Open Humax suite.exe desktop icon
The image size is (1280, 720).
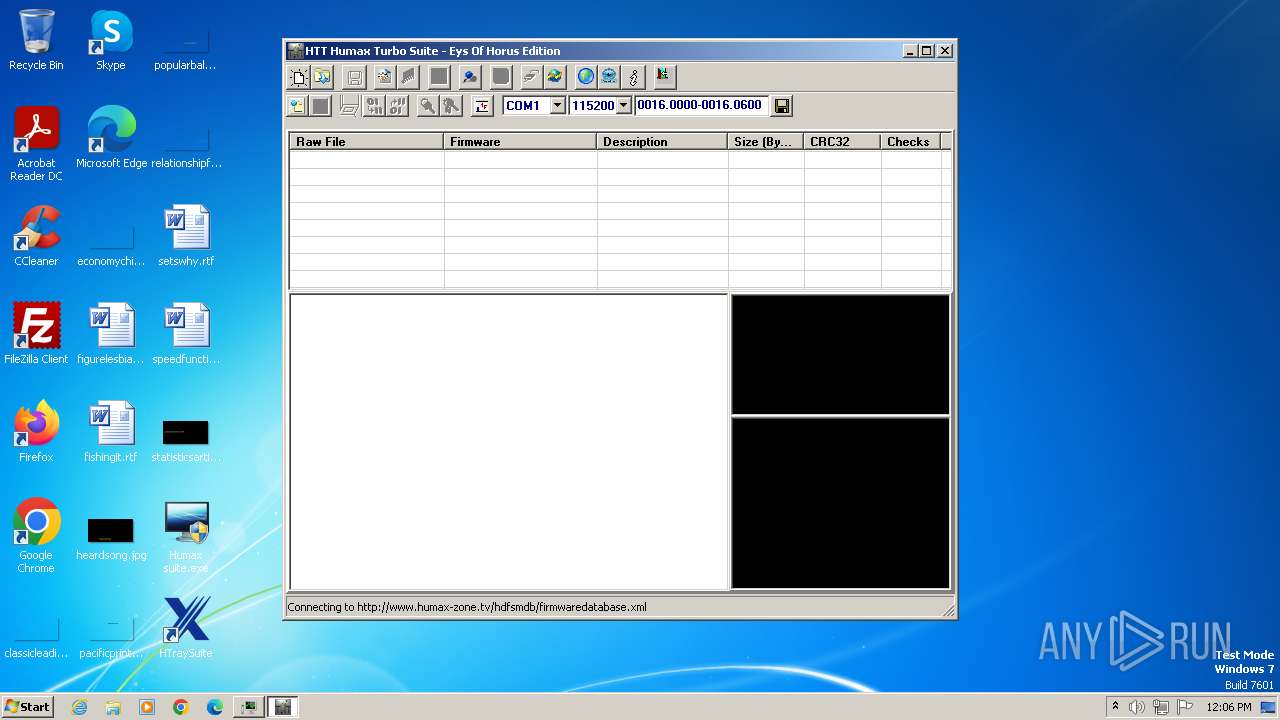click(x=186, y=537)
